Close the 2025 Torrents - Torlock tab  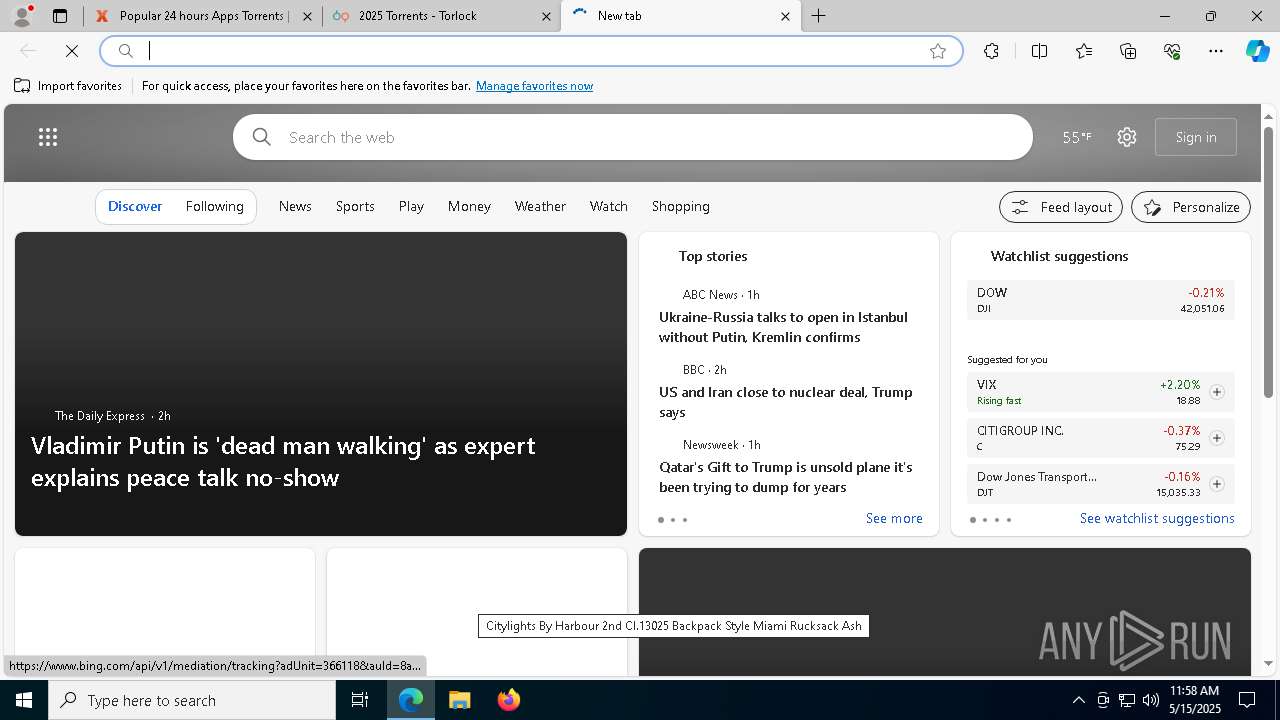point(546,16)
